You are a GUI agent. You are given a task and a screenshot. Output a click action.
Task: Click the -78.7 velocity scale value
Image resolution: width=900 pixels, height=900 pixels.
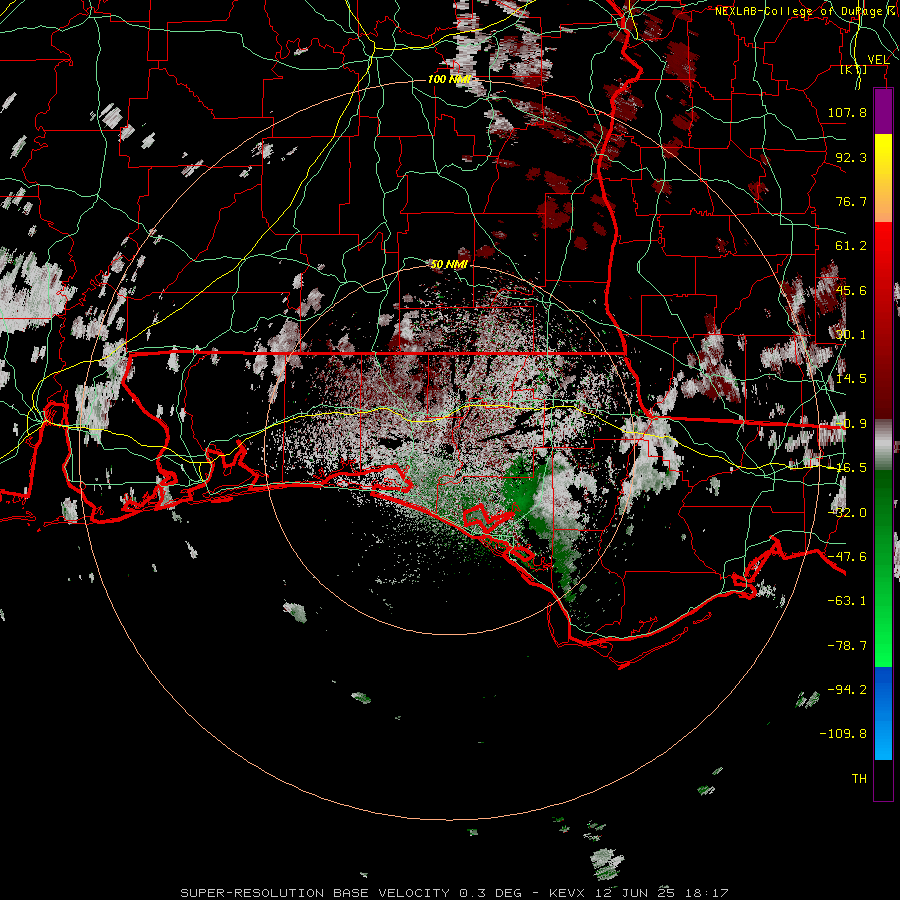[x=847, y=646]
